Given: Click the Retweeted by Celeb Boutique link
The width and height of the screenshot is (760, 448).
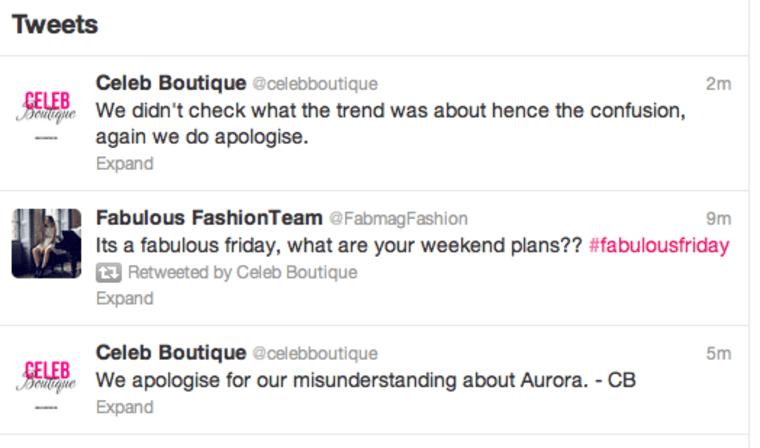Looking at the screenshot, I should point(242,272).
